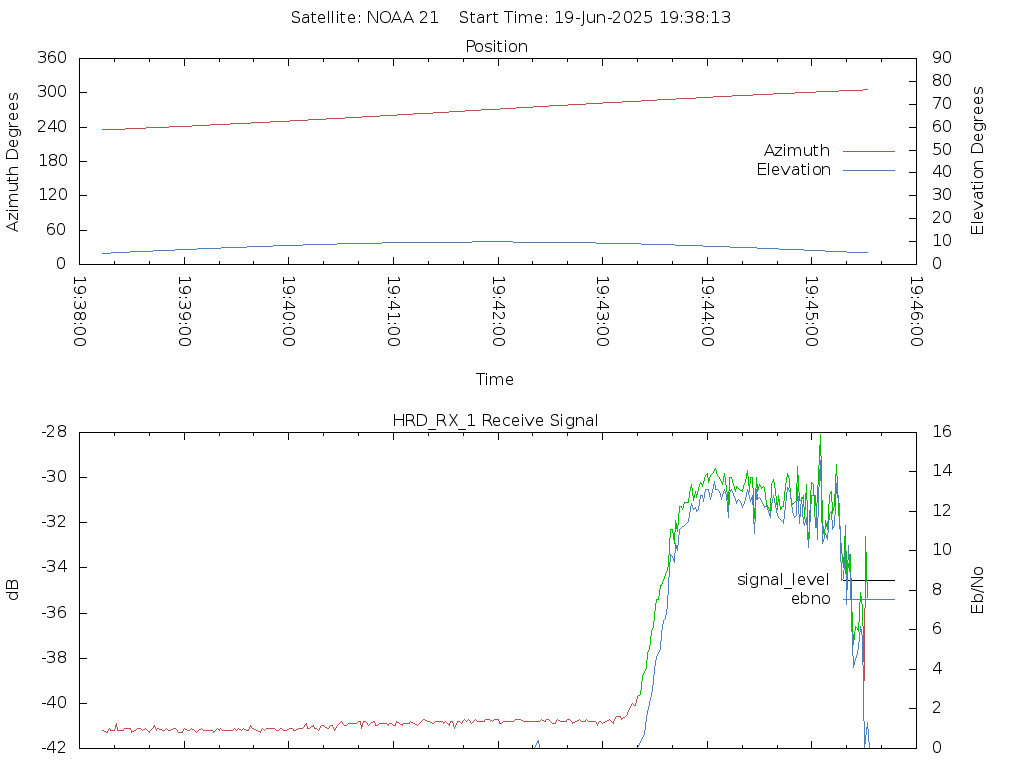
Task: Select the 'HRD_RX_1 Receive Signal' chart title
Action: [x=495, y=421]
